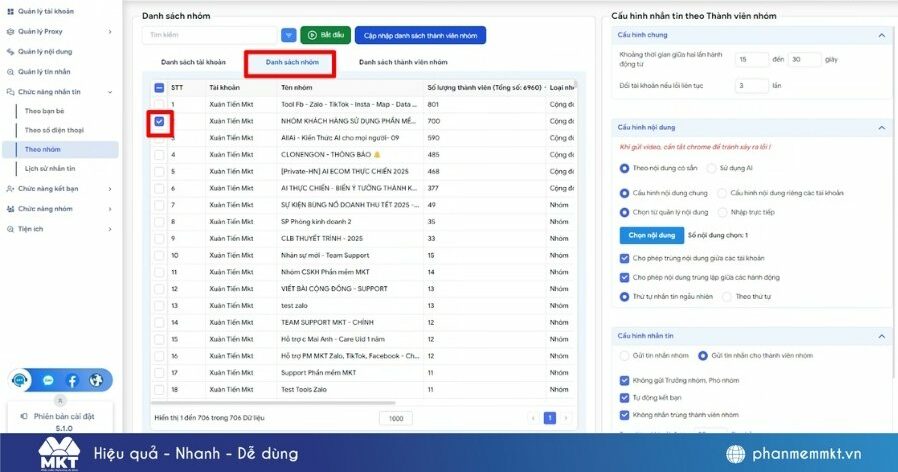Edit the maximum delay value 30
This screenshot has height=472, width=898.
804,60
